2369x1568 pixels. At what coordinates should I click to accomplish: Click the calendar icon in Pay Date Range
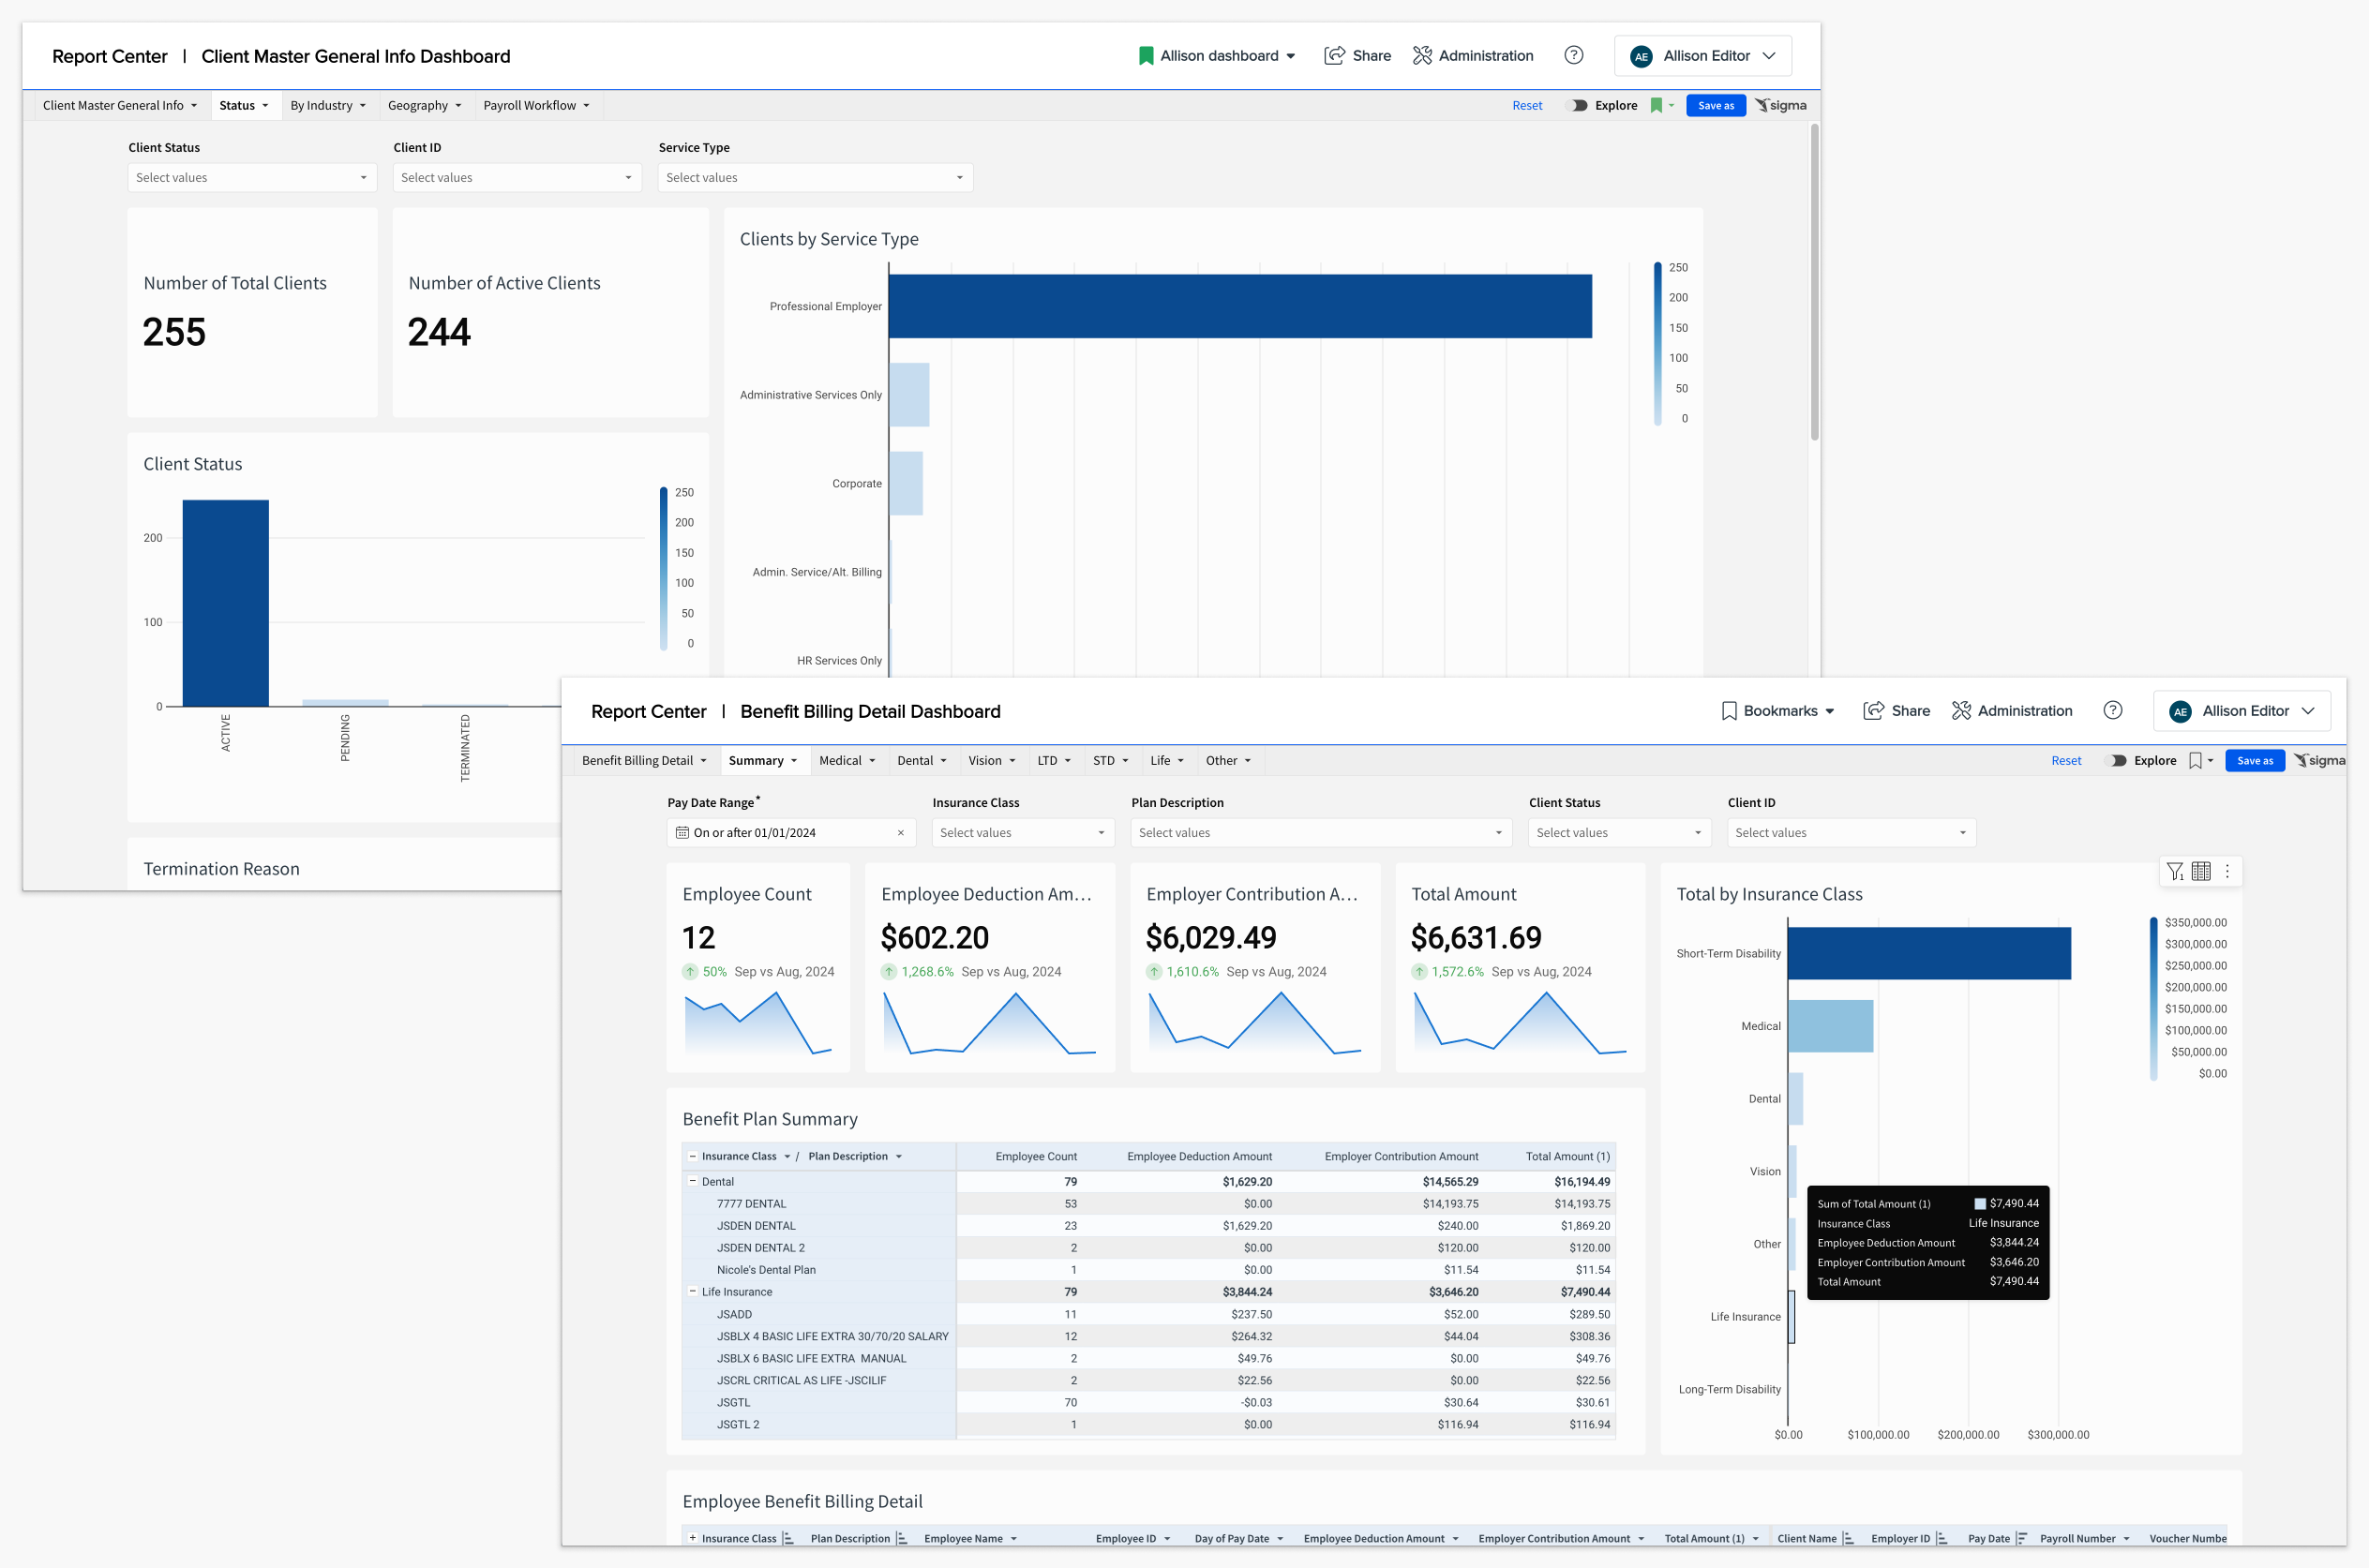pos(682,832)
